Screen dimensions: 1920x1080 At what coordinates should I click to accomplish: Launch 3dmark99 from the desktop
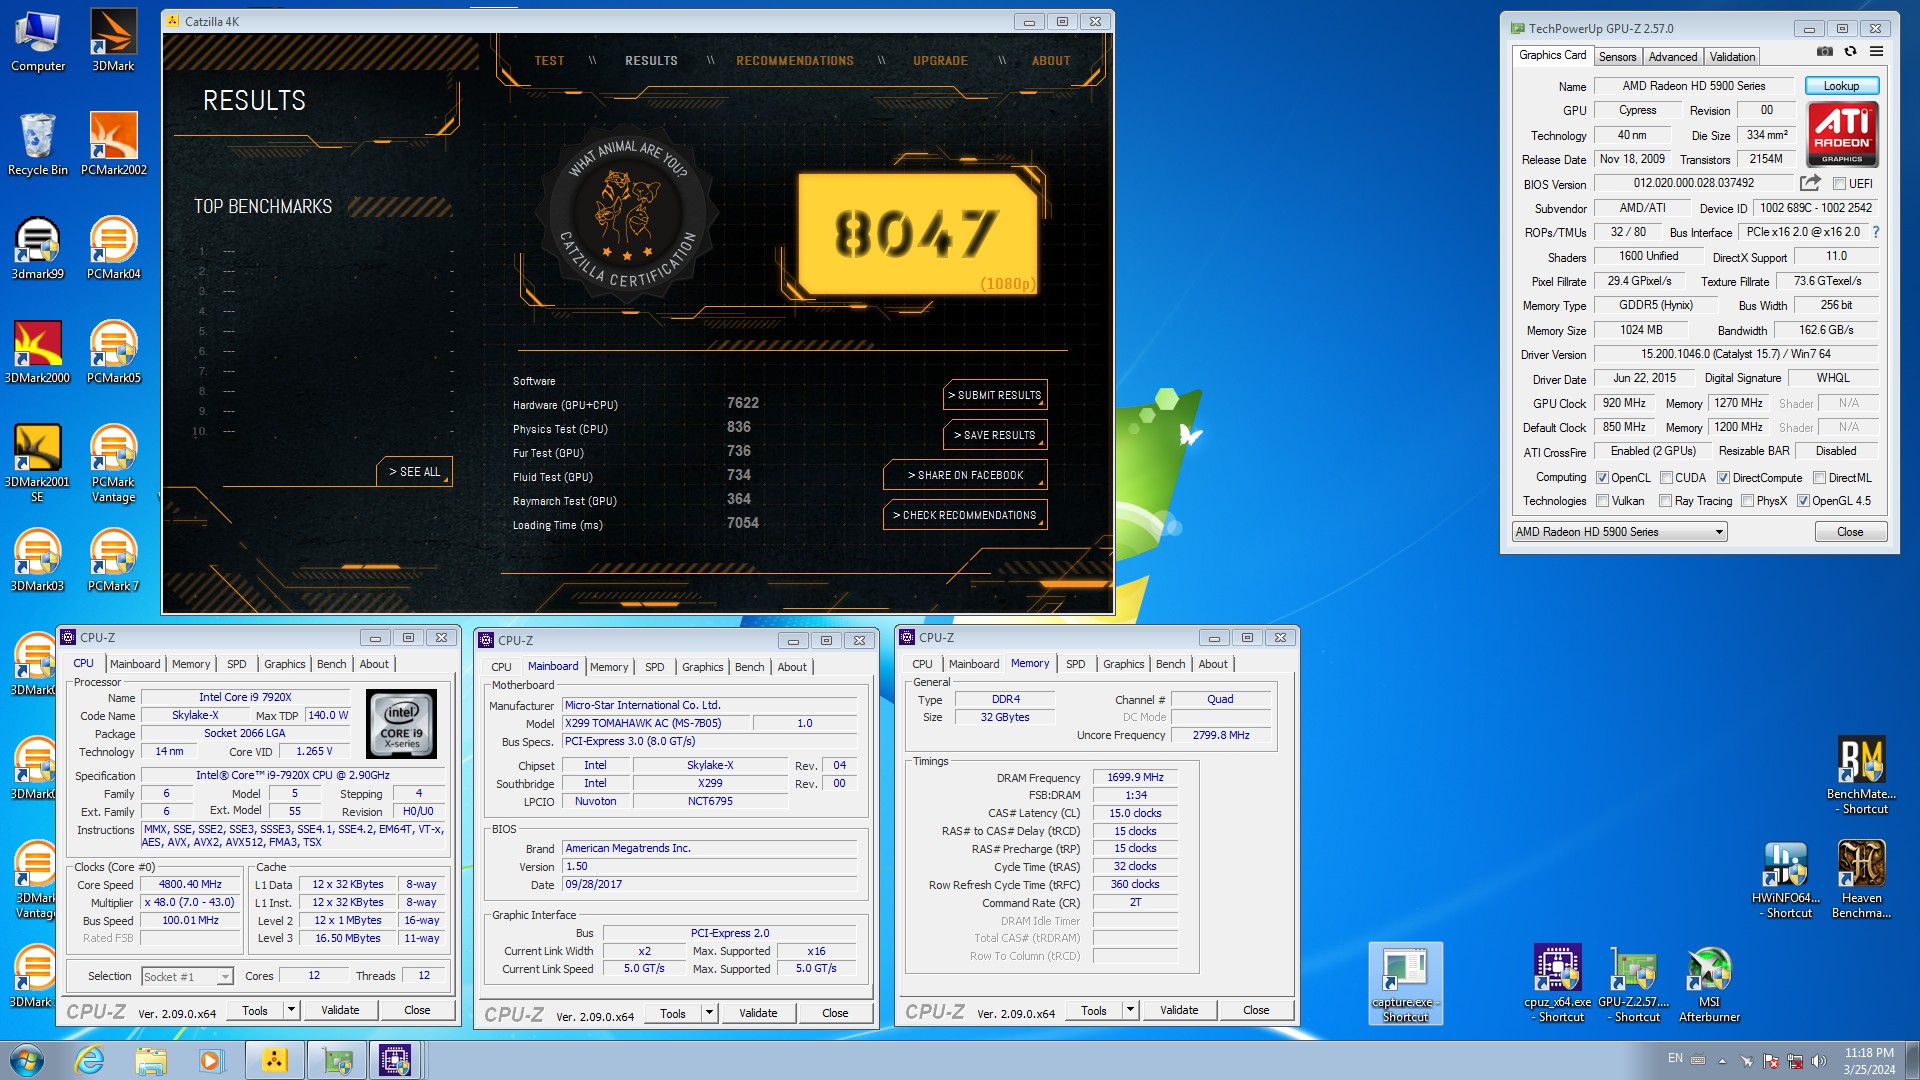tap(38, 249)
